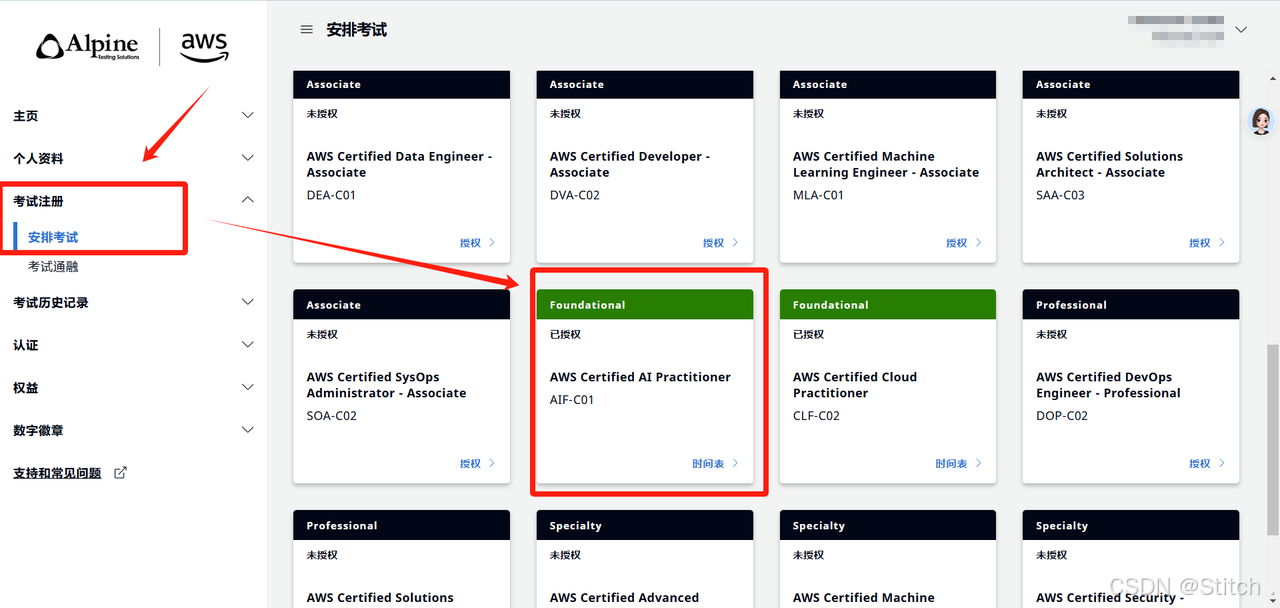Open 支持和常见问题 link

coord(57,473)
